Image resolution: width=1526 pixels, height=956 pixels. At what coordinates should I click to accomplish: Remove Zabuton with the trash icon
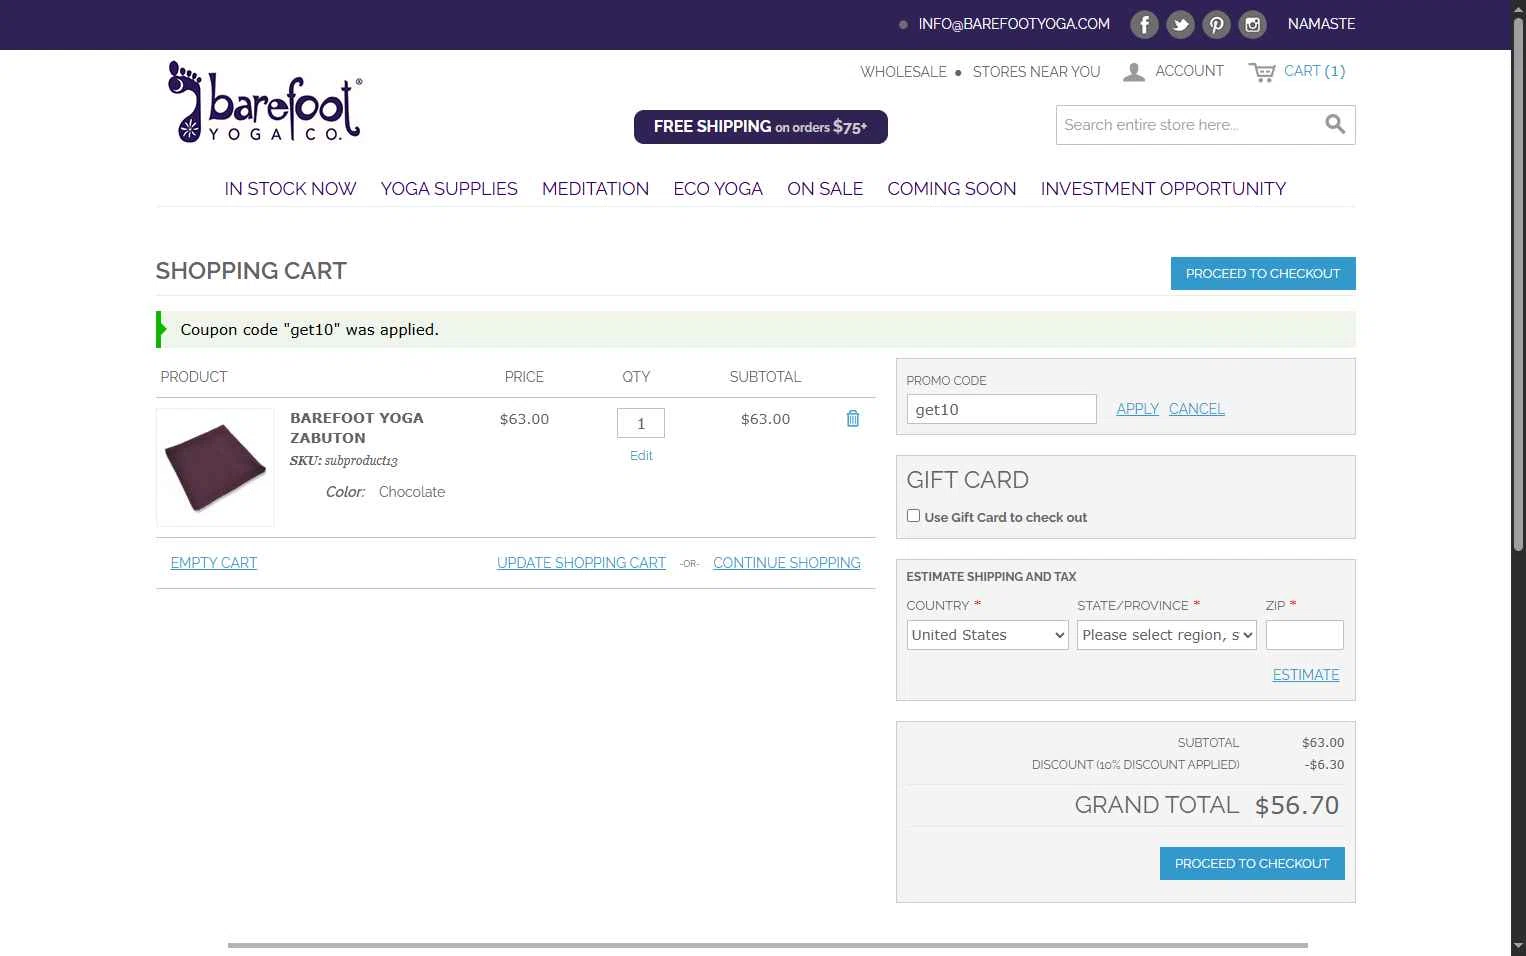coord(853,418)
